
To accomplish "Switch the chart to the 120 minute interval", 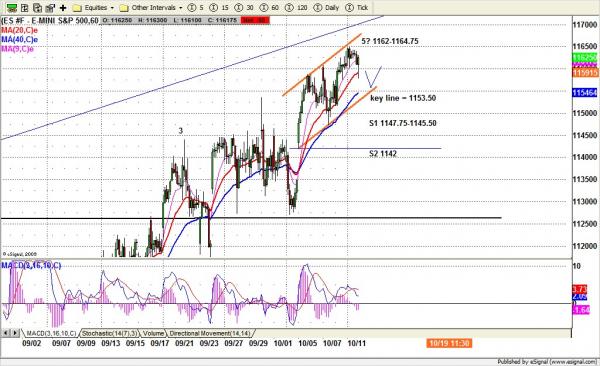I will pos(296,8).
